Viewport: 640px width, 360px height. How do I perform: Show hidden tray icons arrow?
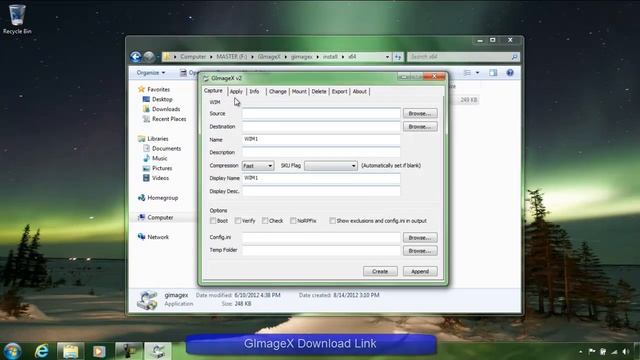580,351
